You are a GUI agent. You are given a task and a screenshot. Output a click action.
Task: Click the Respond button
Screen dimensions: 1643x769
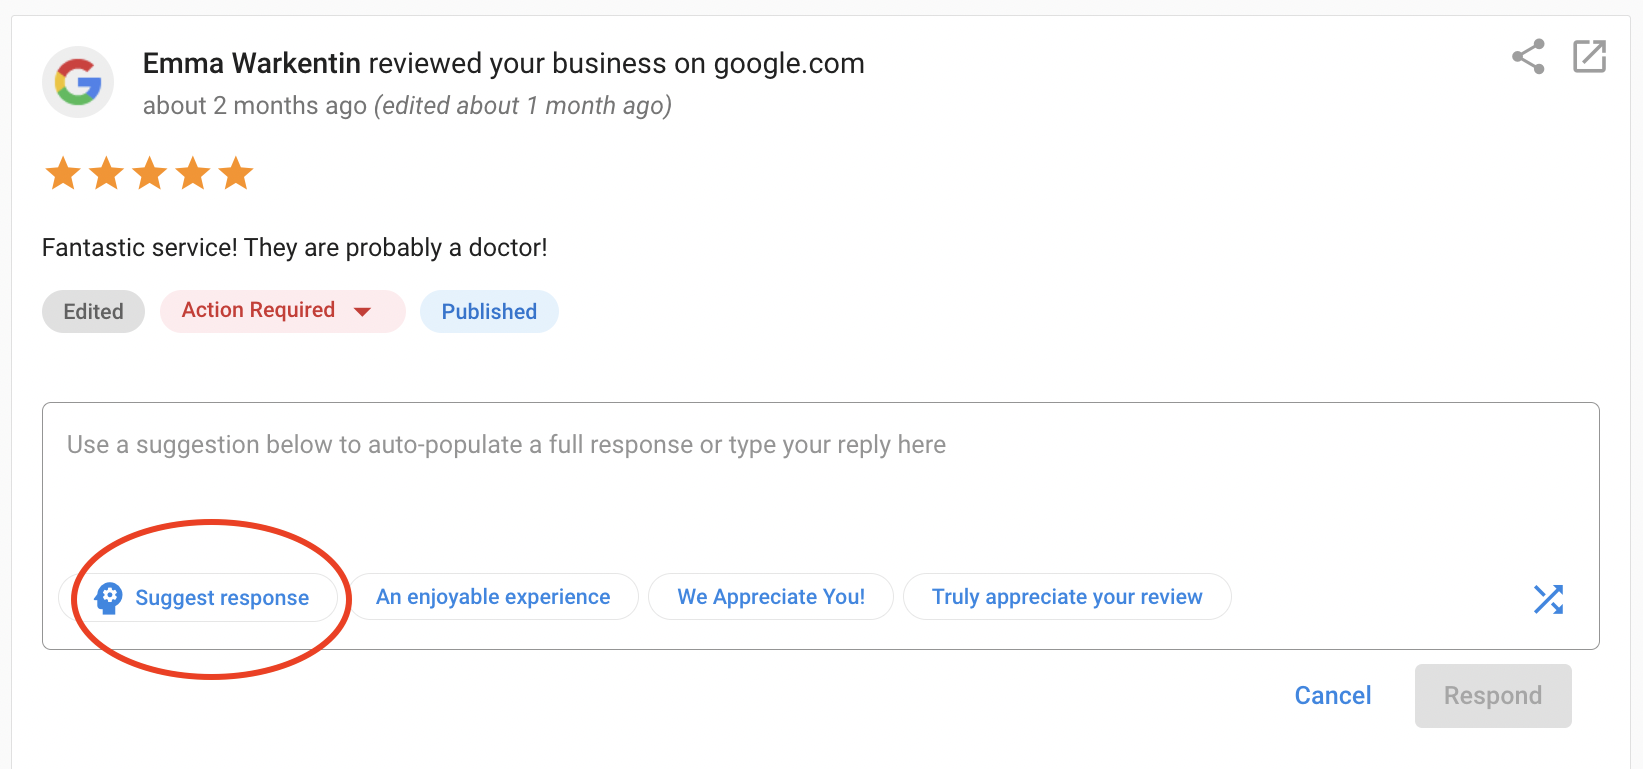(1492, 695)
